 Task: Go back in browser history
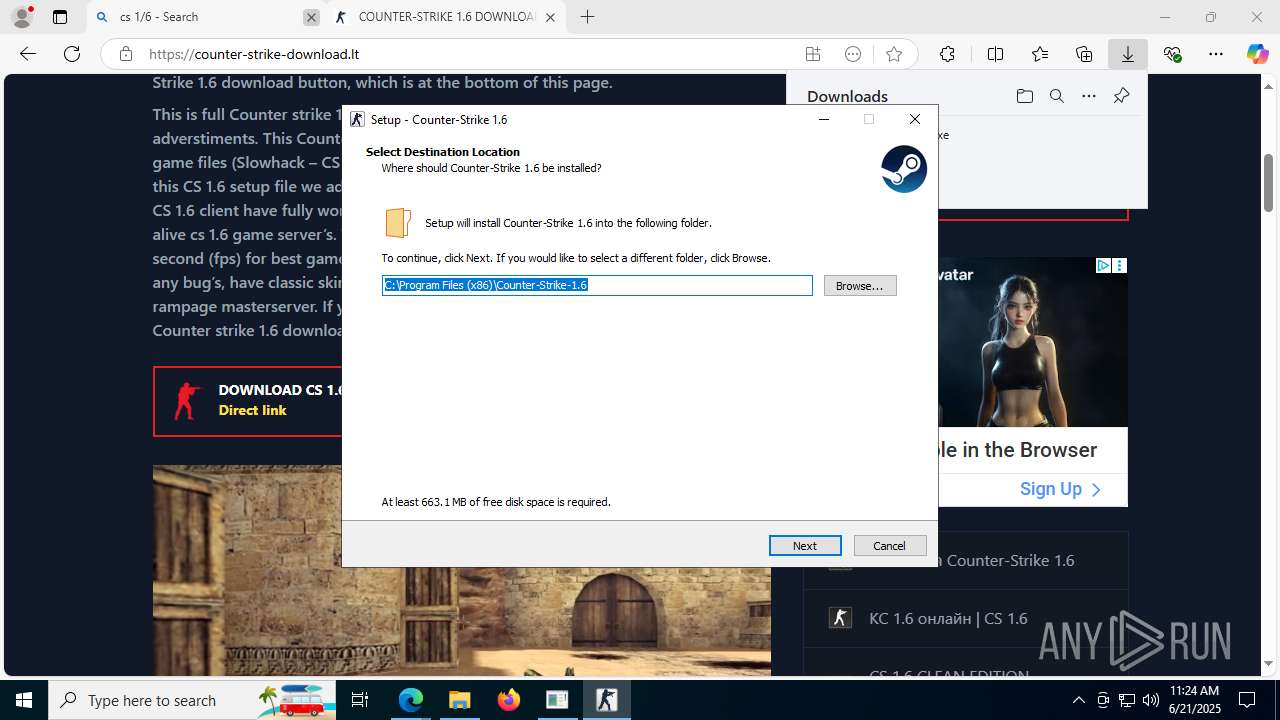pos(28,54)
